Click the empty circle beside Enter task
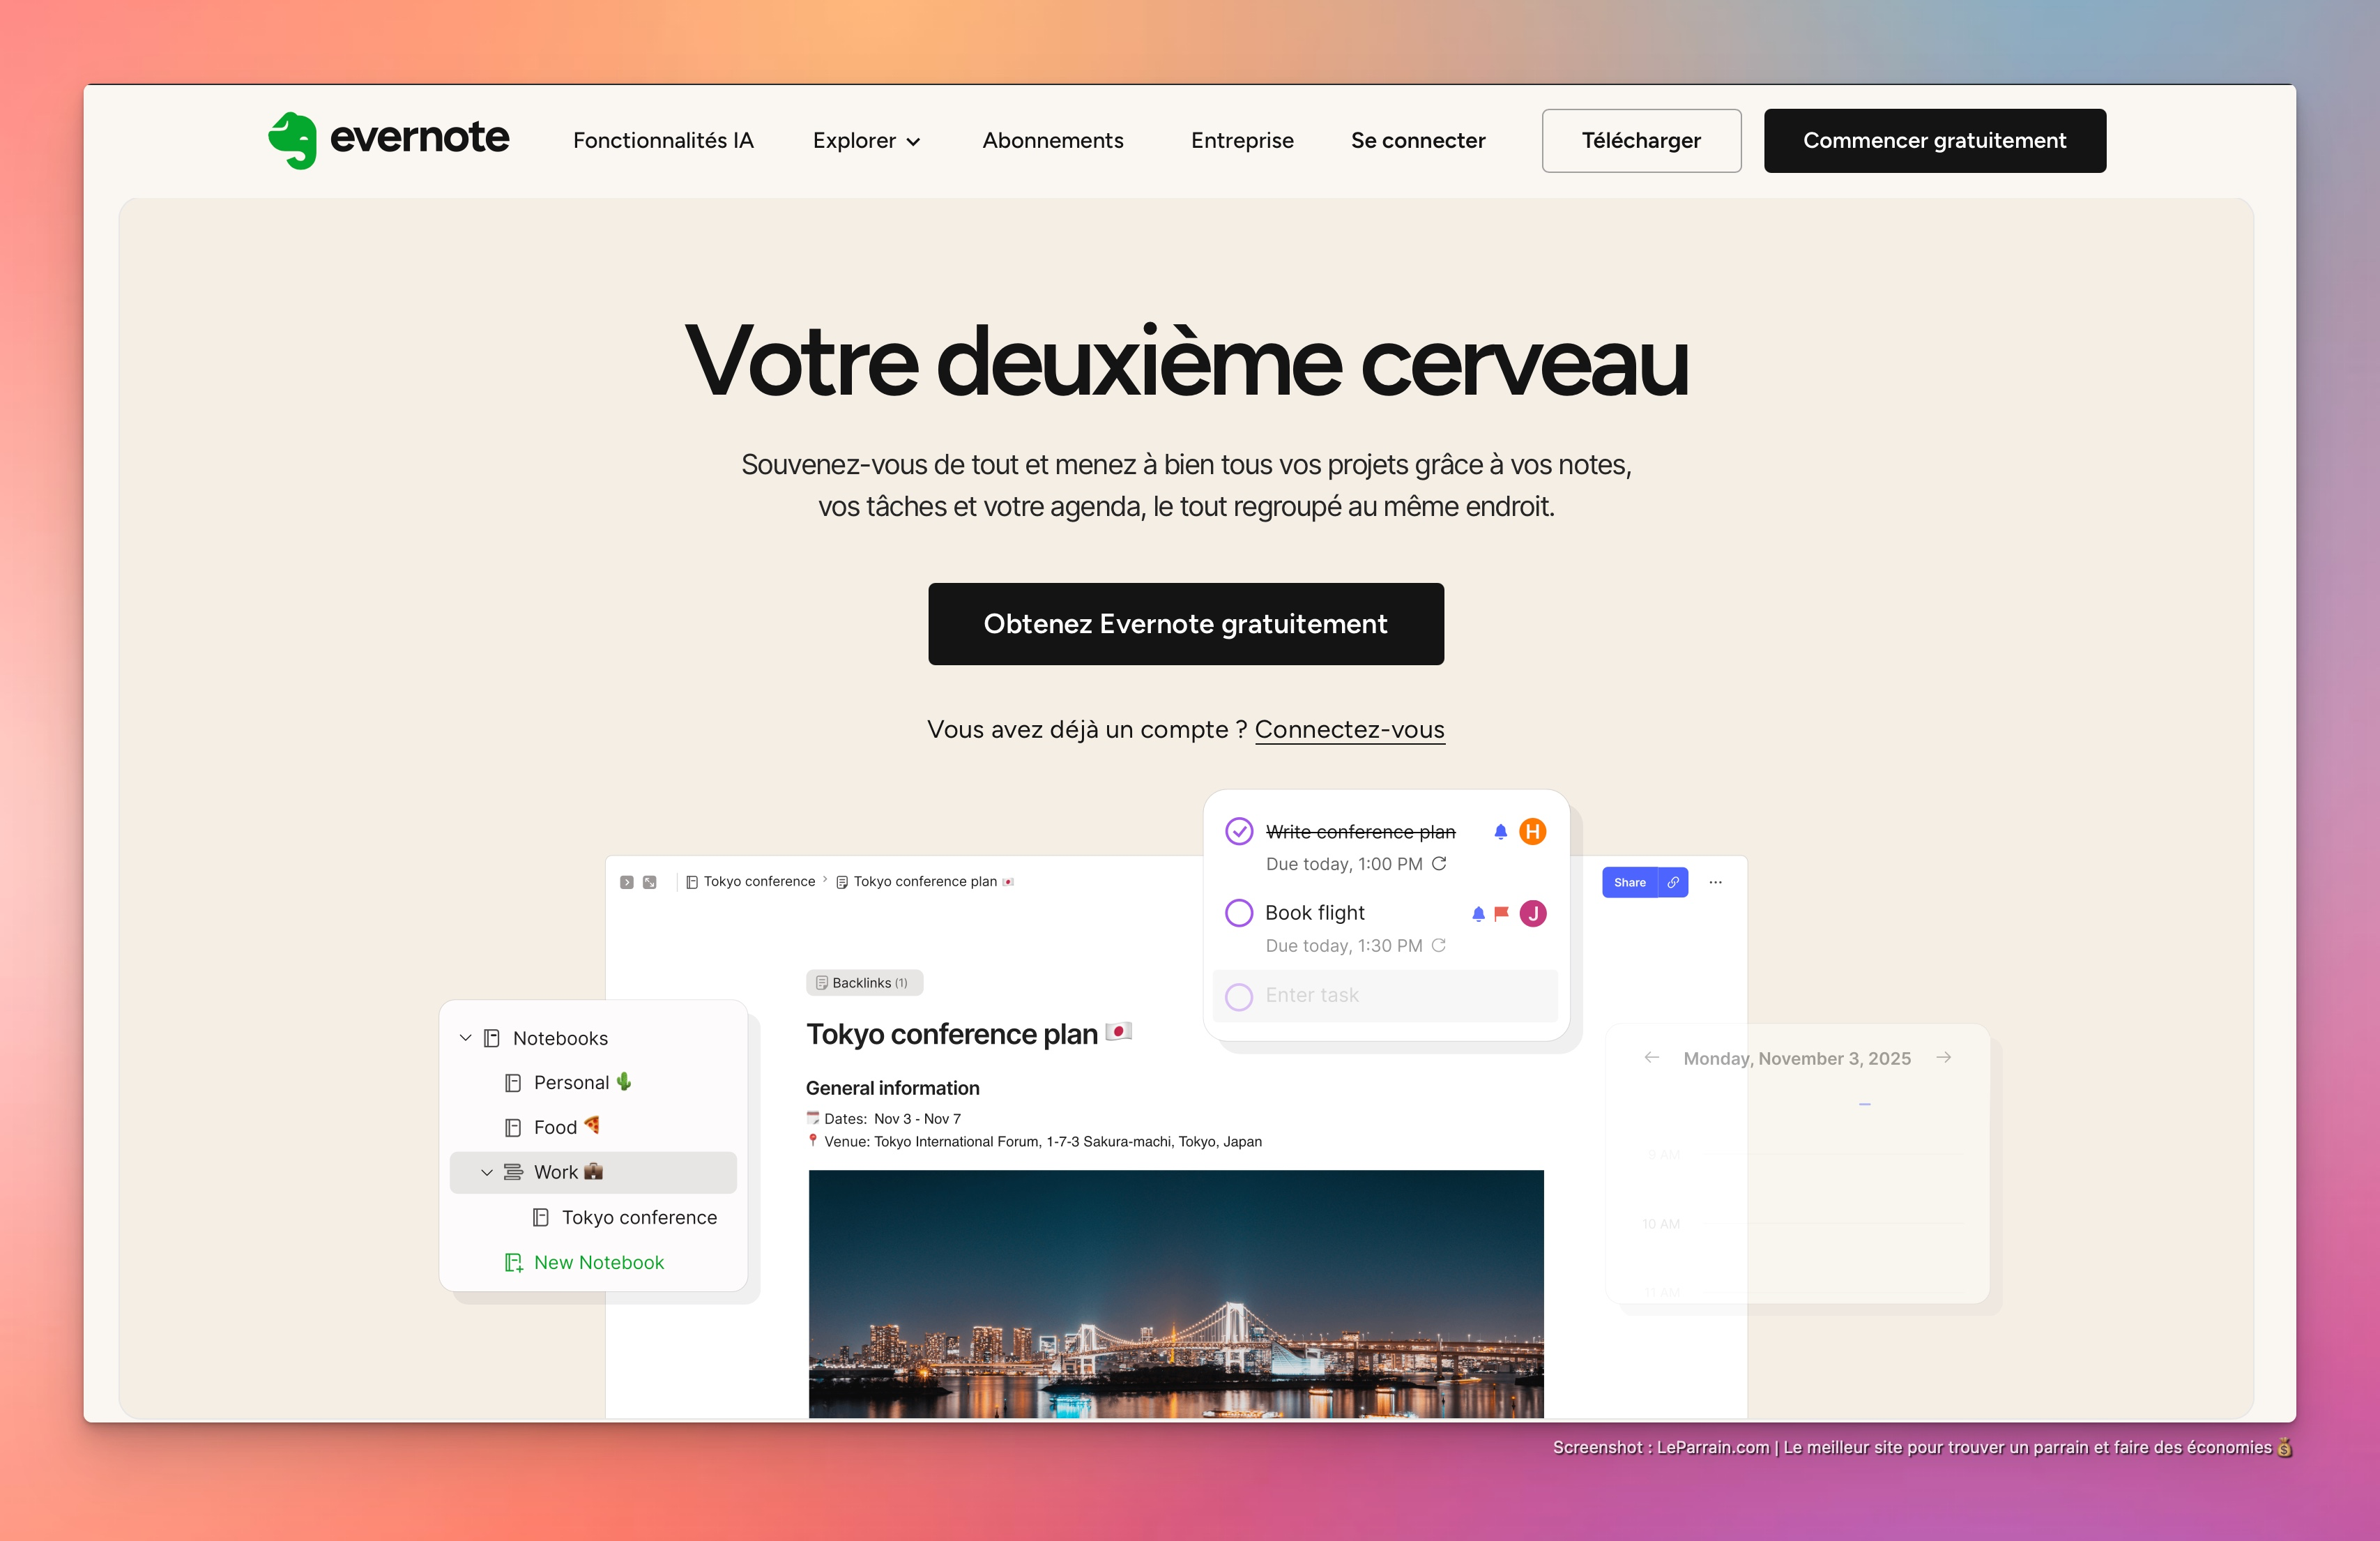 coord(1239,996)
